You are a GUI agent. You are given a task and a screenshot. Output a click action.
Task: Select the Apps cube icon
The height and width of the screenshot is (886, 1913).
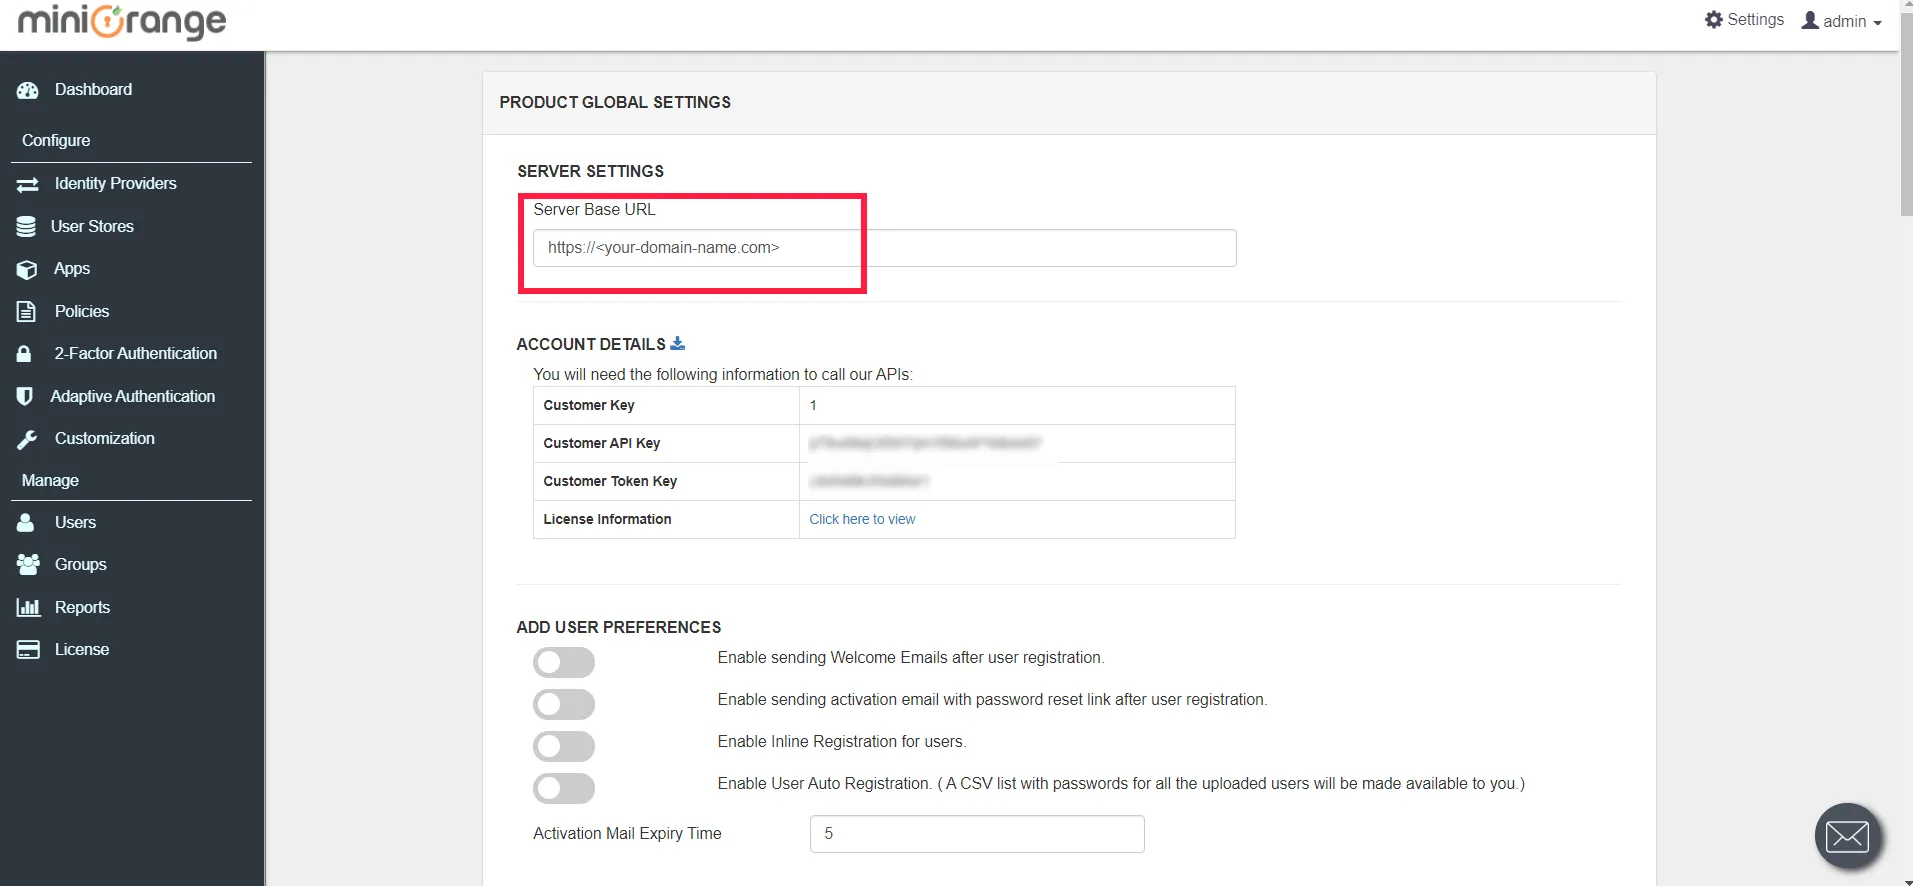(27, 269)
